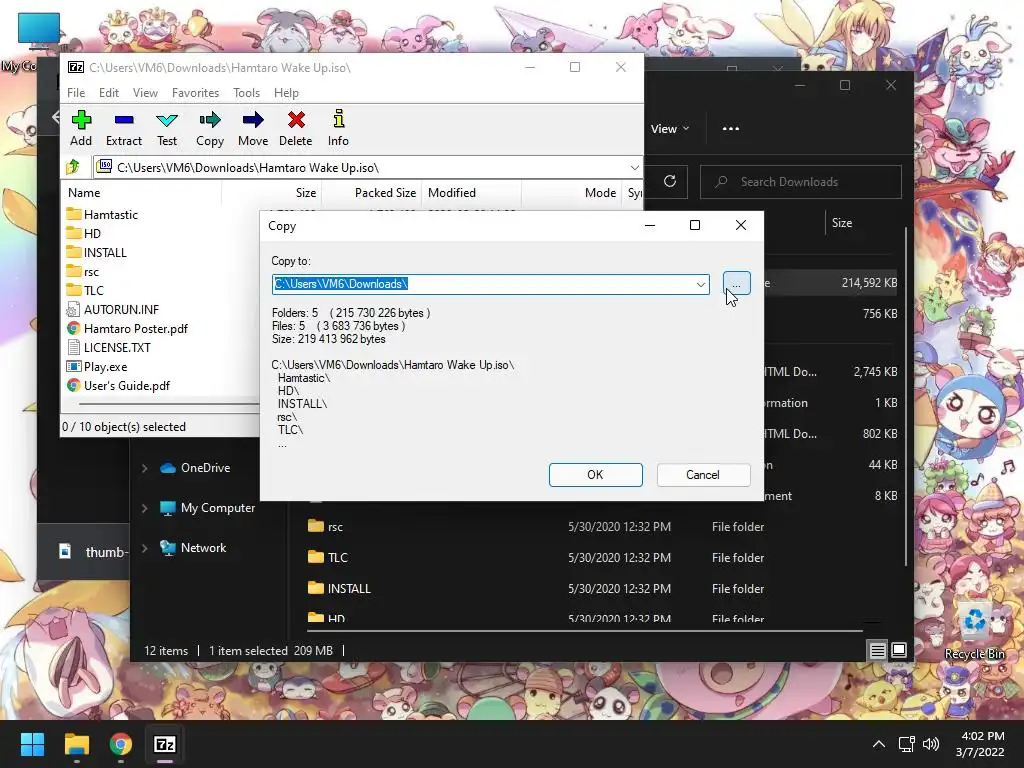The height and width of the screenshot is (768, 1024).
Task: Click the volume icon in system tray
Action: coord(931,744)
